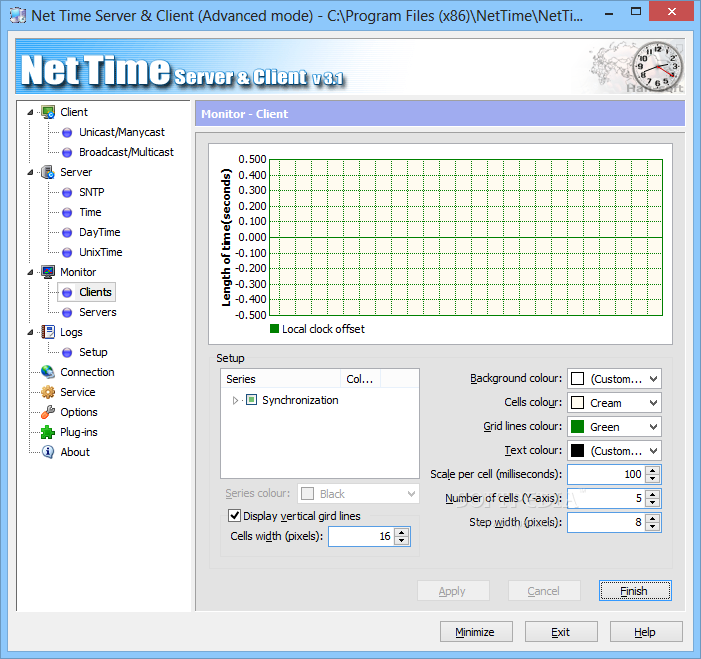Image resolution: width=701 pixels, height=659 pixels.
Task: Open the Connection page
Action: (x=87, y=372)
